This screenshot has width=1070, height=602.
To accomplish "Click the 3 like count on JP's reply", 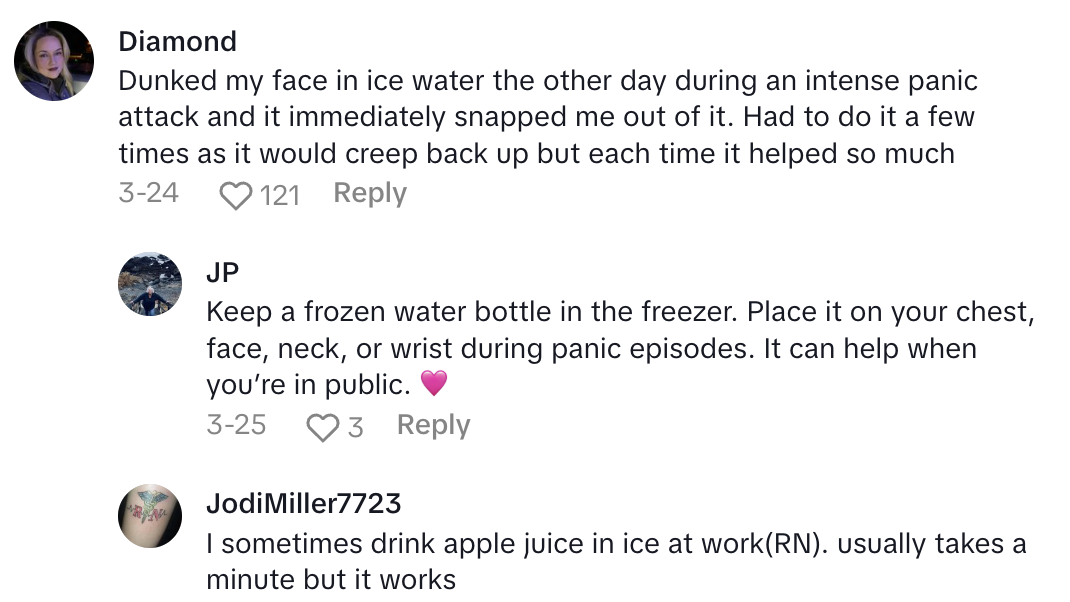I will [355, 427].
